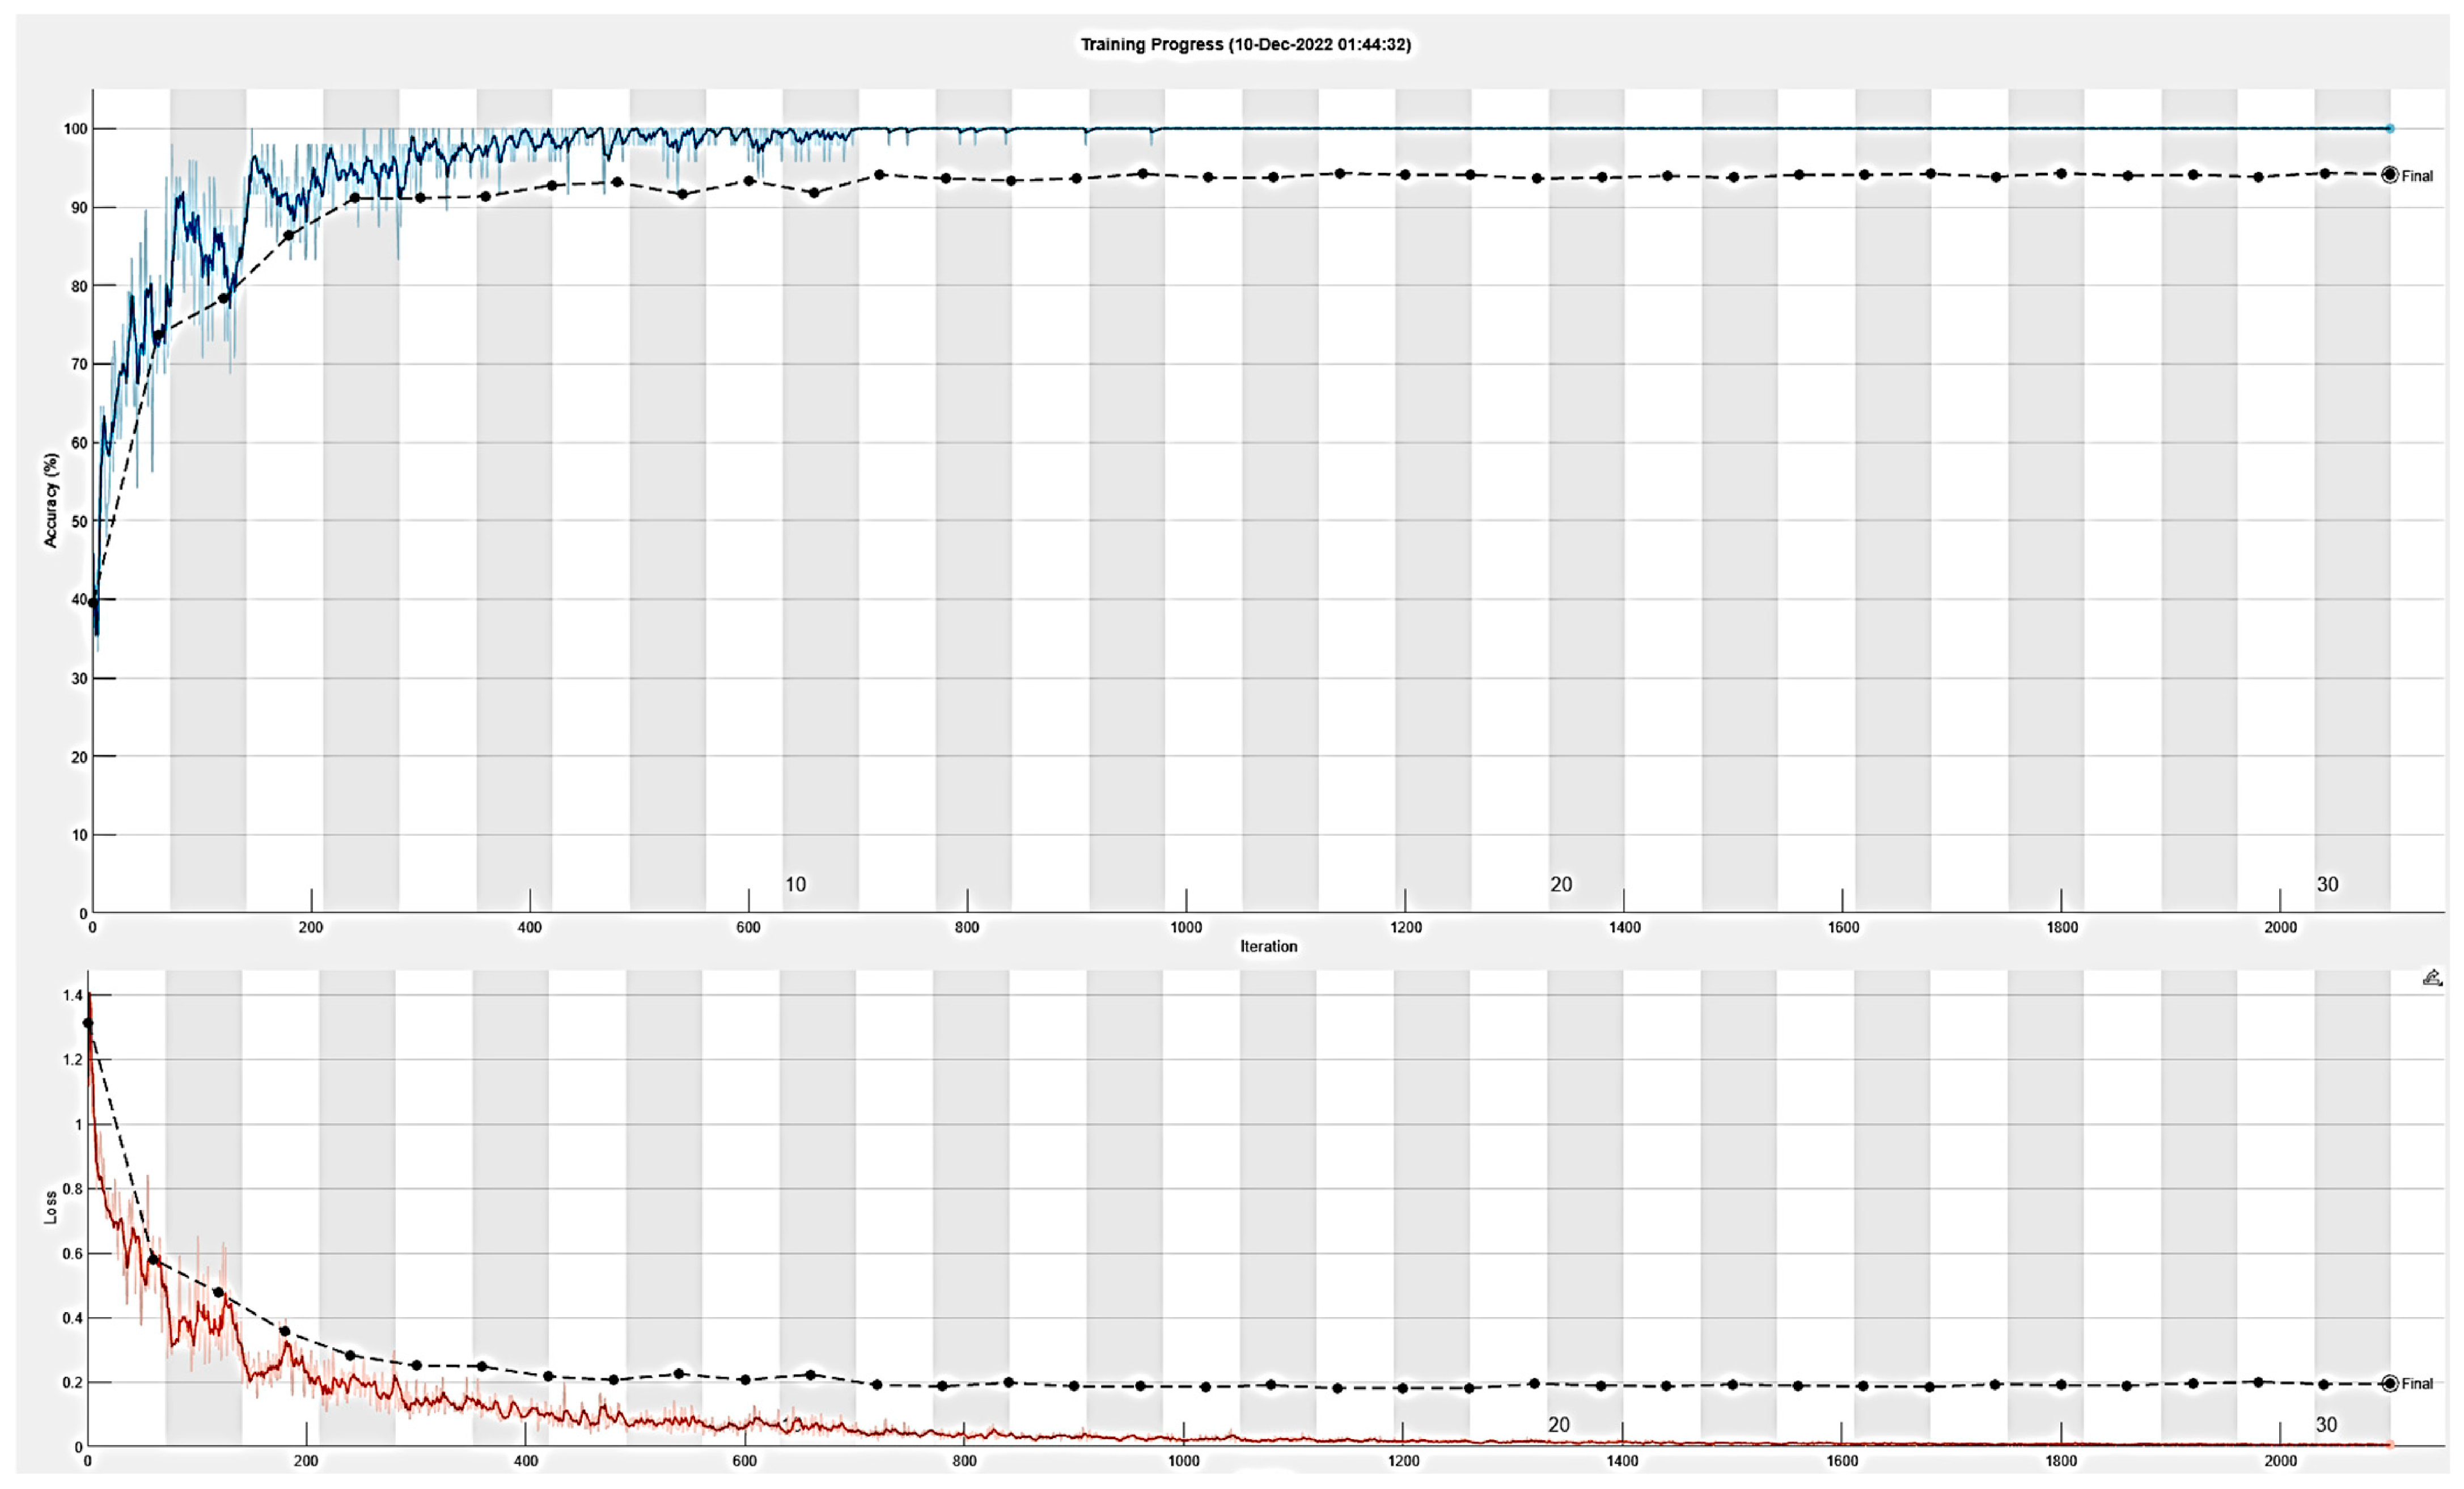This screenshot has height=1489, width=2464.
Task: Click light blue training accuracy endpoint dot
Action: 2390,128
